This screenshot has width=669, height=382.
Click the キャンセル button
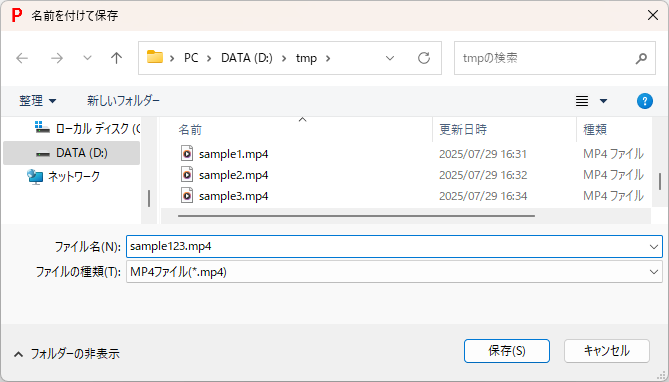click(x=607, y=351)
